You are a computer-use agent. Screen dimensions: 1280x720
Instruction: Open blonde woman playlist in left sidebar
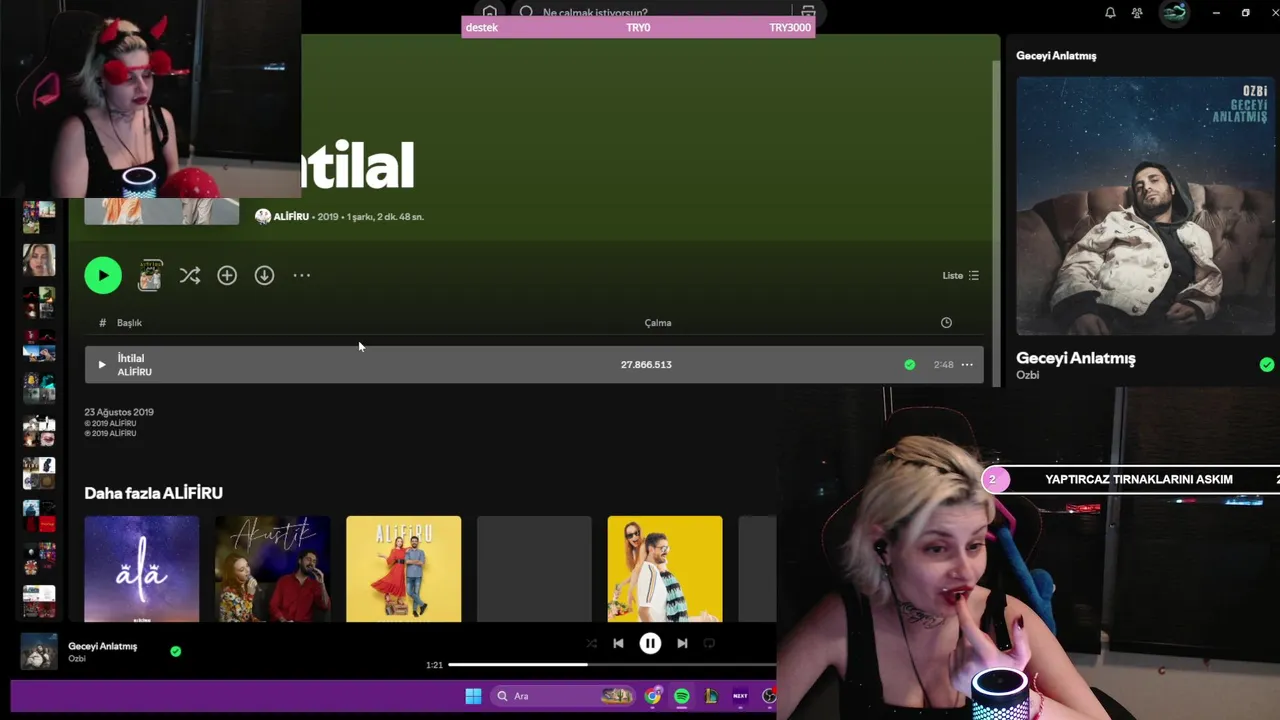pos(39,260)
